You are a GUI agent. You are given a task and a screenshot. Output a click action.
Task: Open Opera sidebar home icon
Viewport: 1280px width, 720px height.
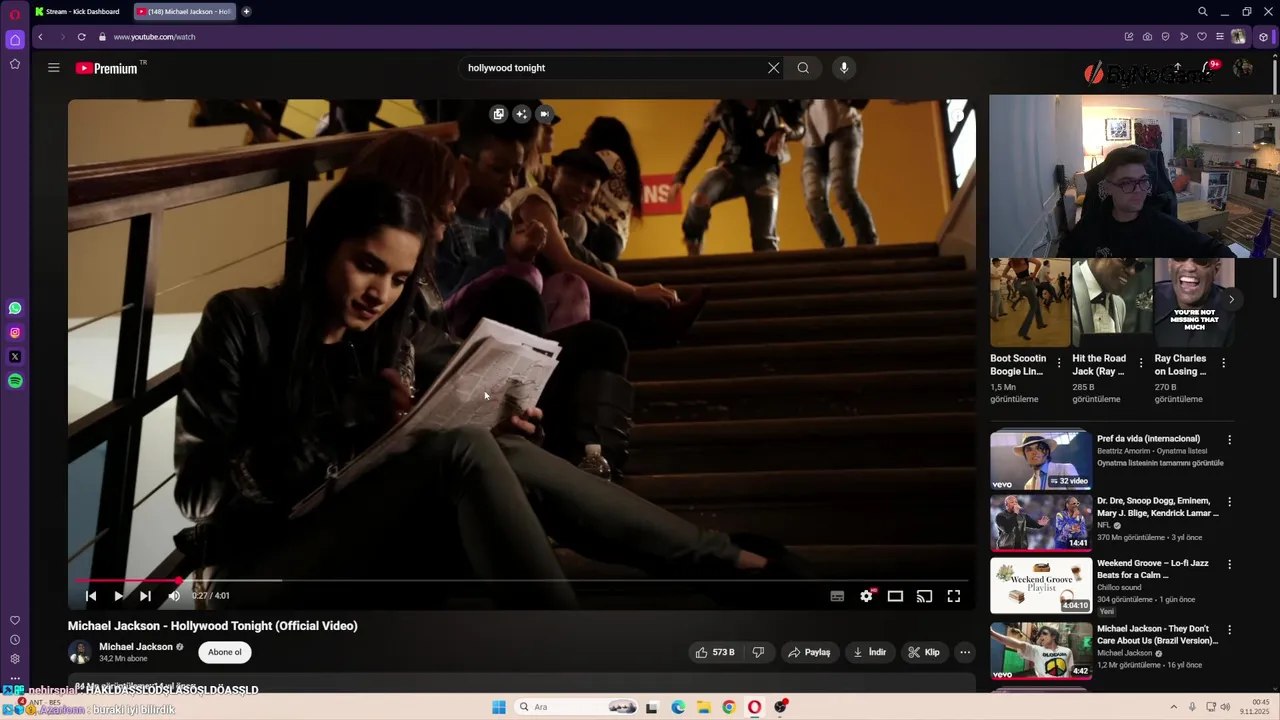[x=15, y=40]
